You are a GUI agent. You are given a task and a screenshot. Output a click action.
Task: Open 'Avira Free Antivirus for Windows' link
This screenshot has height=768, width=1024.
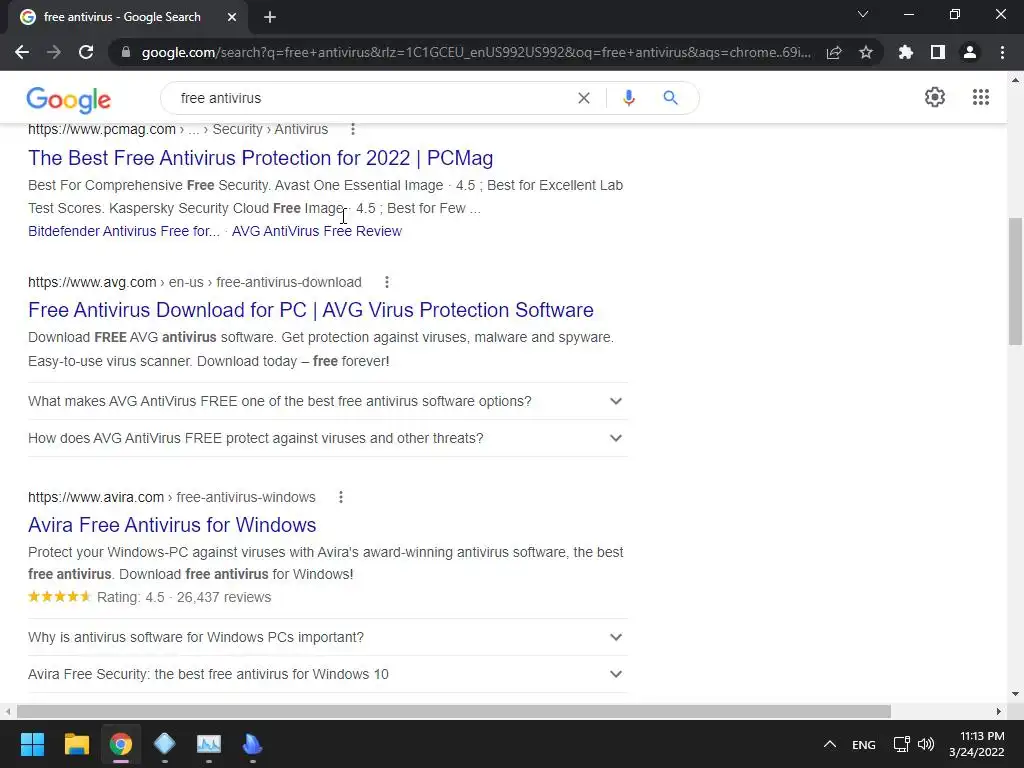click(172, 525)
